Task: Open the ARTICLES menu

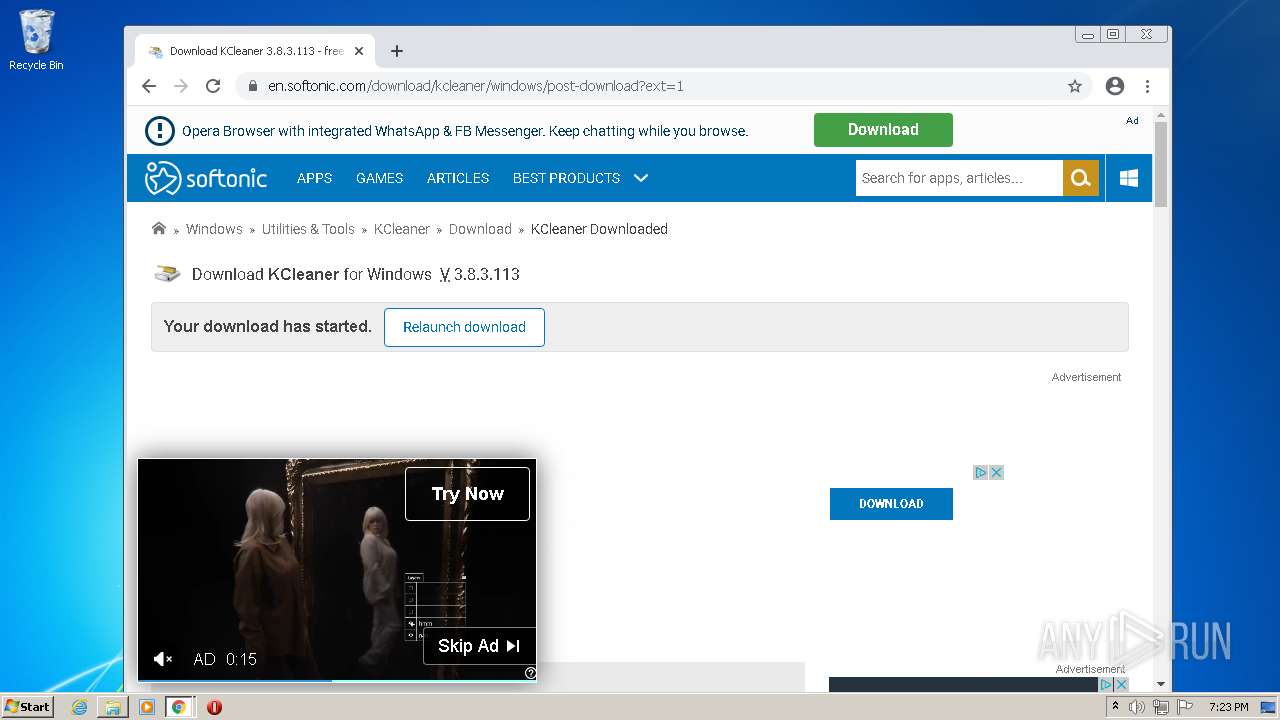Action: click(458, 178)
